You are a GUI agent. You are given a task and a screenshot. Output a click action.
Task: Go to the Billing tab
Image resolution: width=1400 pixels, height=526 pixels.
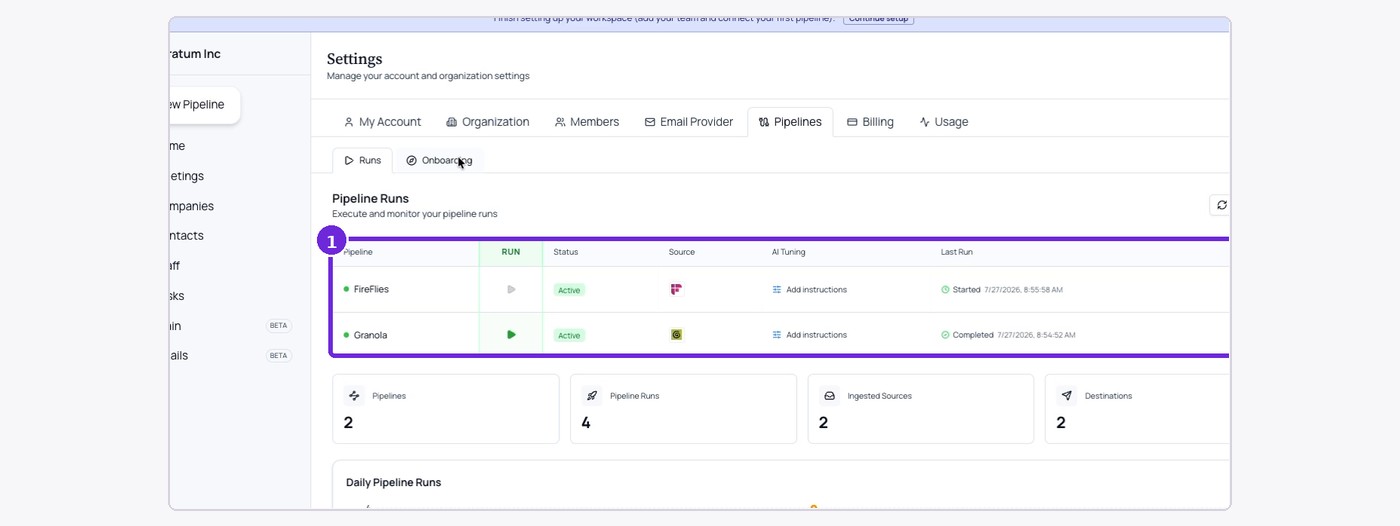point(870,122)
